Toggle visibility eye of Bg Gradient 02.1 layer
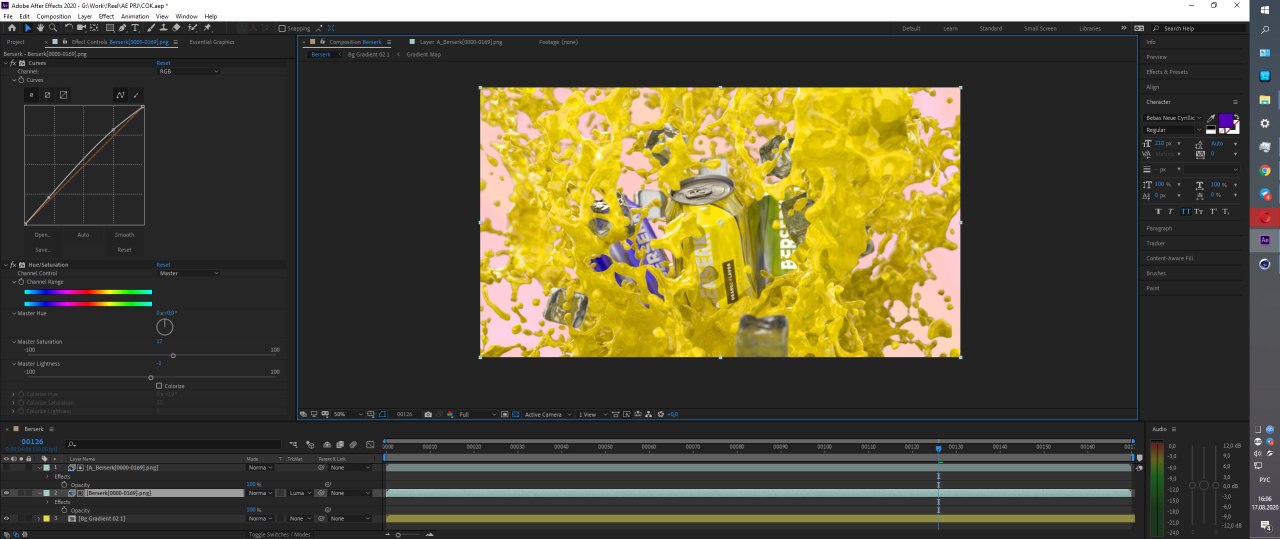Viewport: 1280px width, 539px height. [x=6, y=519]
